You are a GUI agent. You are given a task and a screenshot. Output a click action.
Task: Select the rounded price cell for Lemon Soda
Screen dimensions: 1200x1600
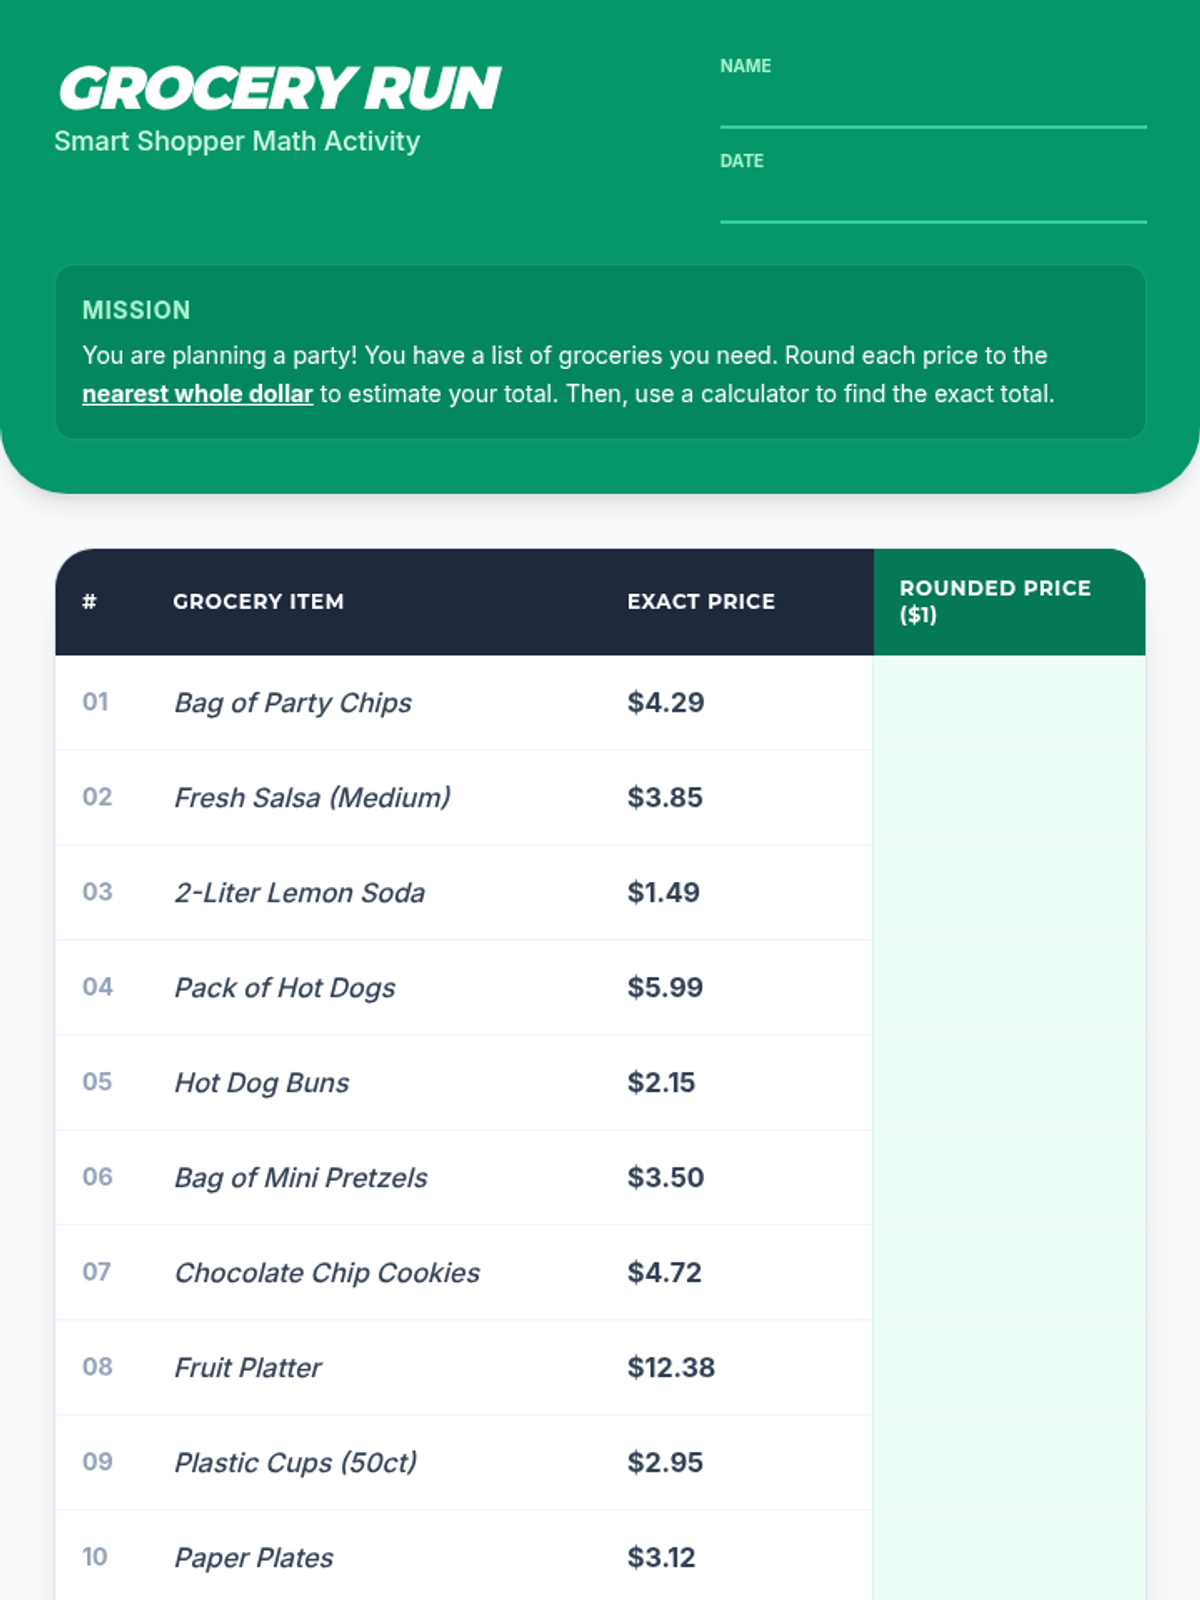[1009, 893]
